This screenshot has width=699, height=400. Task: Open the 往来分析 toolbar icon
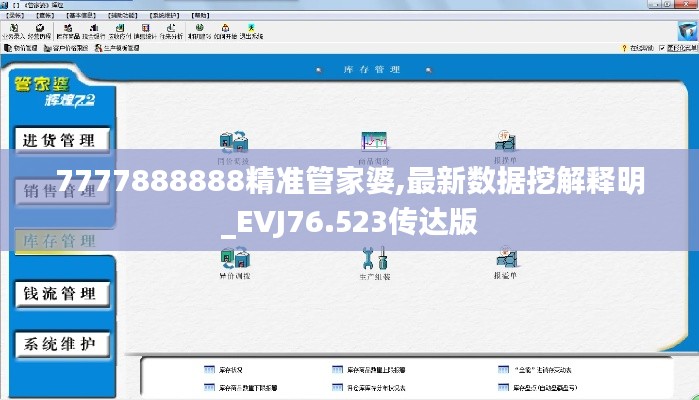(171, 31)
